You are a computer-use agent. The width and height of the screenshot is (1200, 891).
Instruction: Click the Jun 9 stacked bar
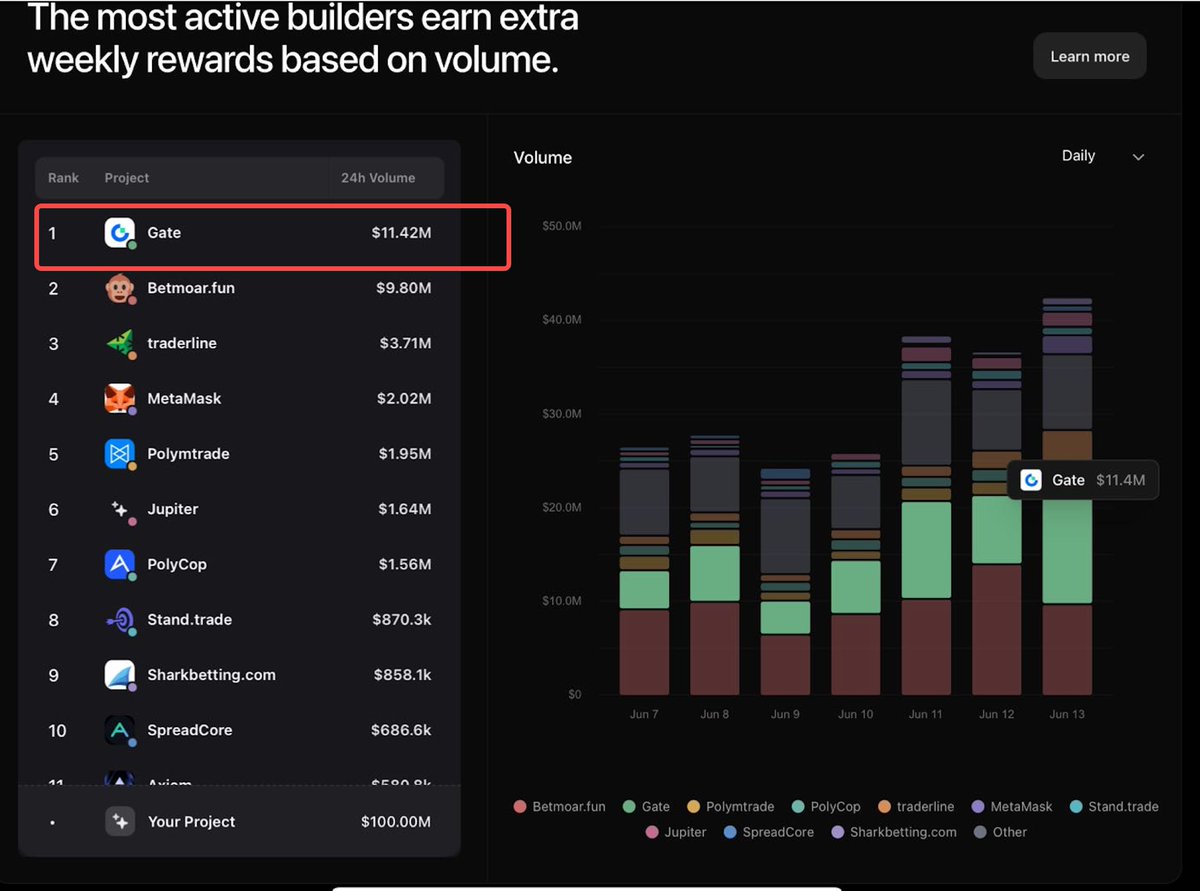point(786,582)
